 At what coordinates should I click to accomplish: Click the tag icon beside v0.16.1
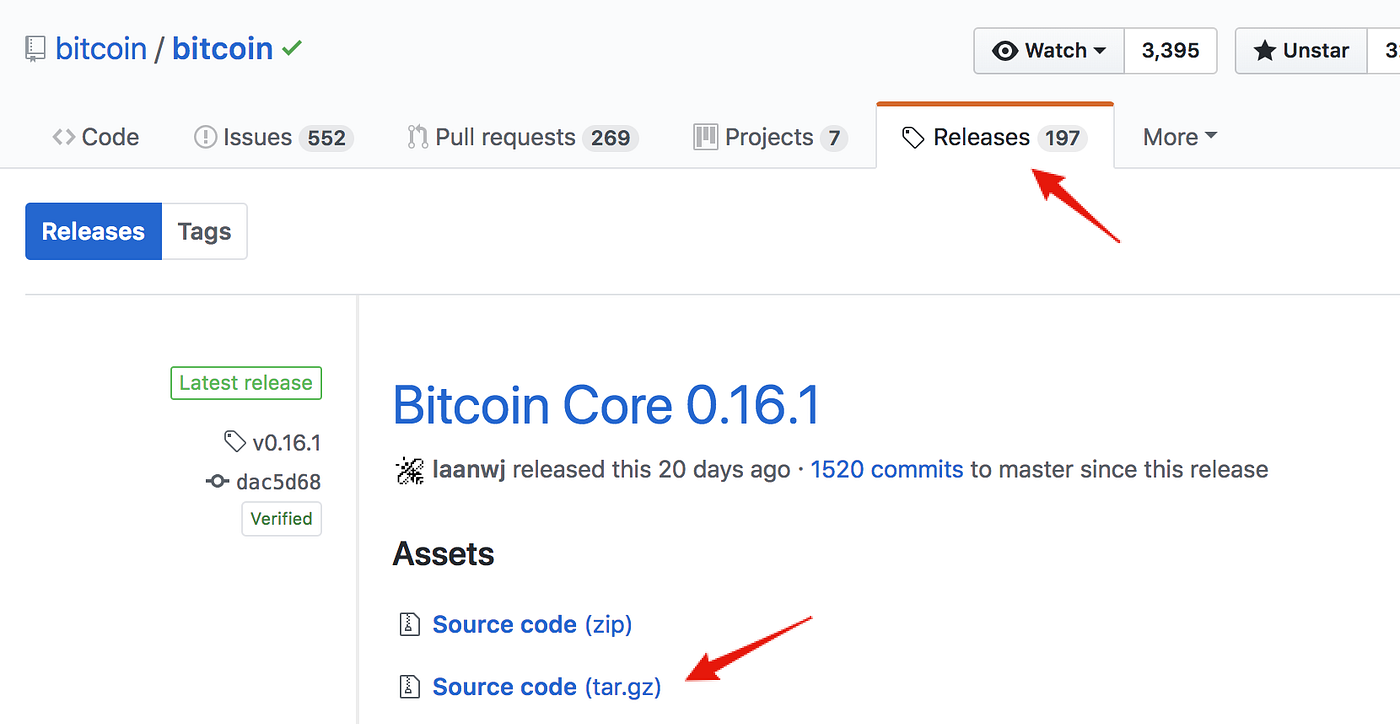click(234, 442)
